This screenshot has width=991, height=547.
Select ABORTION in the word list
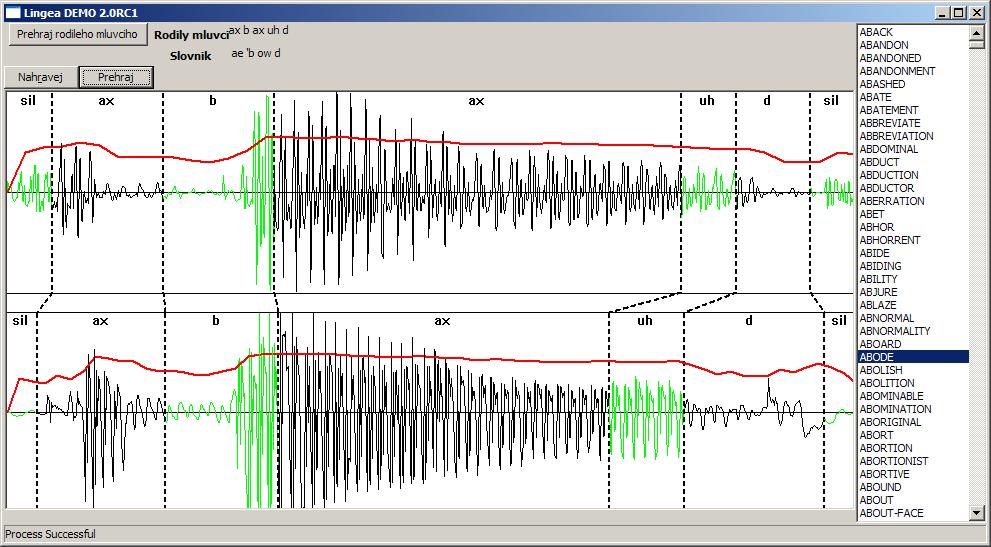913,448
